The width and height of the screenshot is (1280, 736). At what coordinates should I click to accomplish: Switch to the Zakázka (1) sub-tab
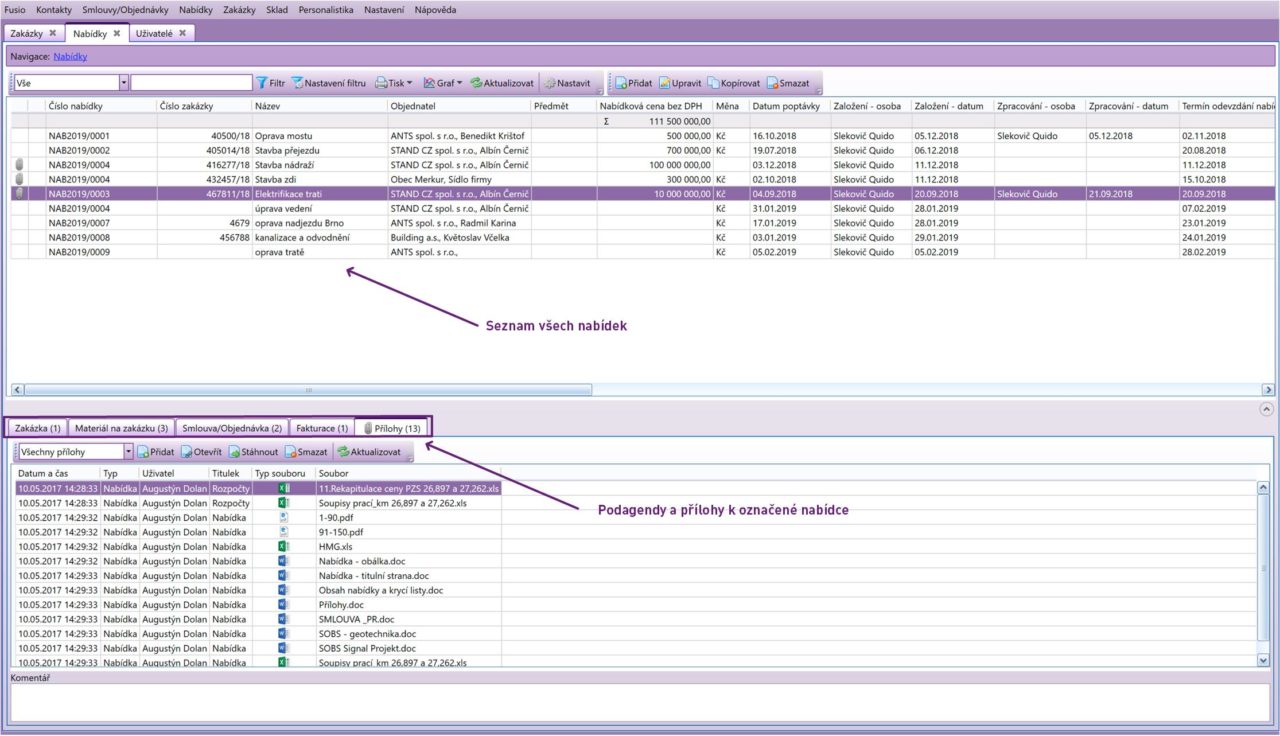click(38, 428)
